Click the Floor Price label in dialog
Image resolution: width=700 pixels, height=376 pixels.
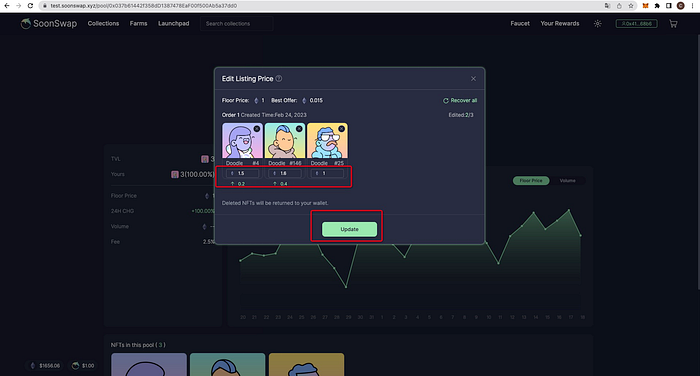pos(235,100)
